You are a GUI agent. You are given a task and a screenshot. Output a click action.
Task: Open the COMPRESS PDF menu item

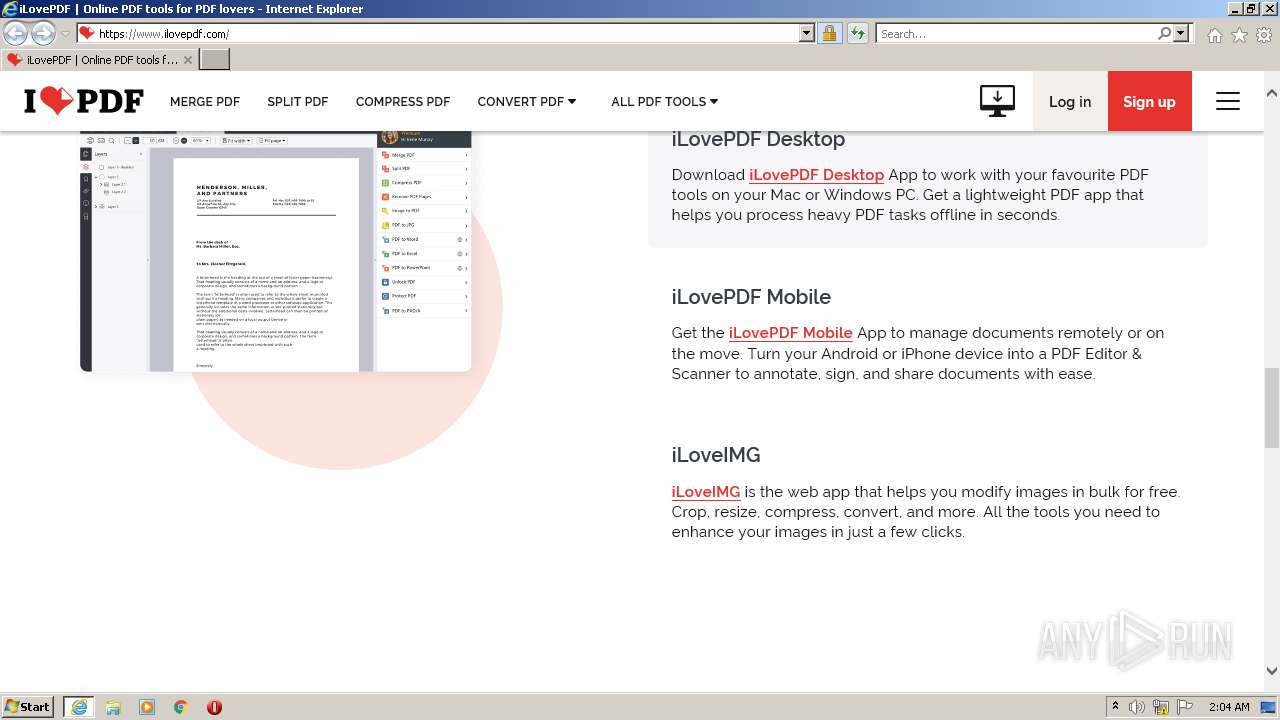[403, 101]
